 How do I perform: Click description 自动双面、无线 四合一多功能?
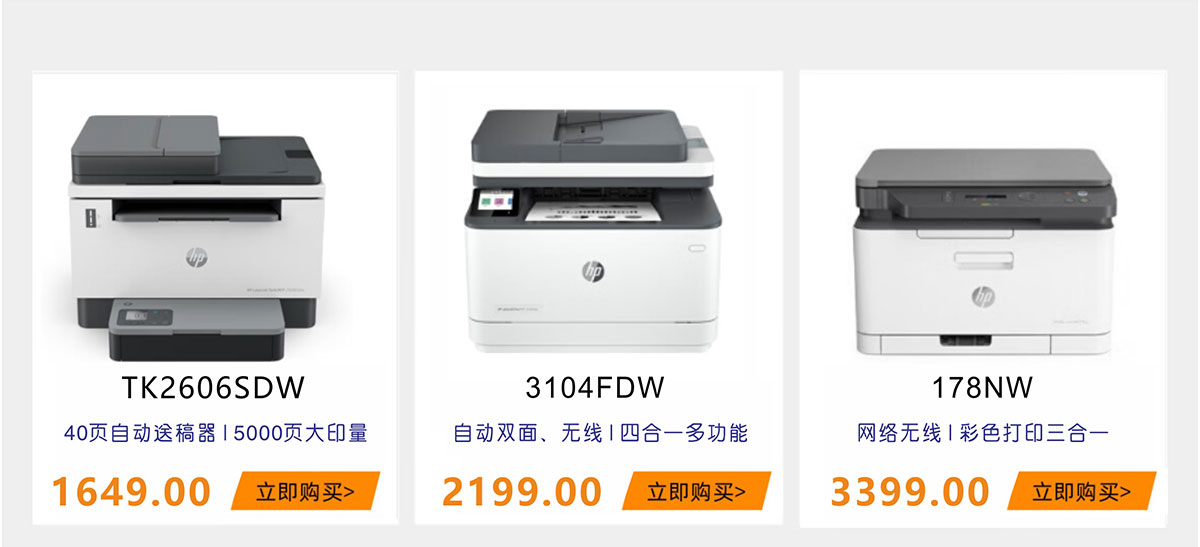point(600,433)
